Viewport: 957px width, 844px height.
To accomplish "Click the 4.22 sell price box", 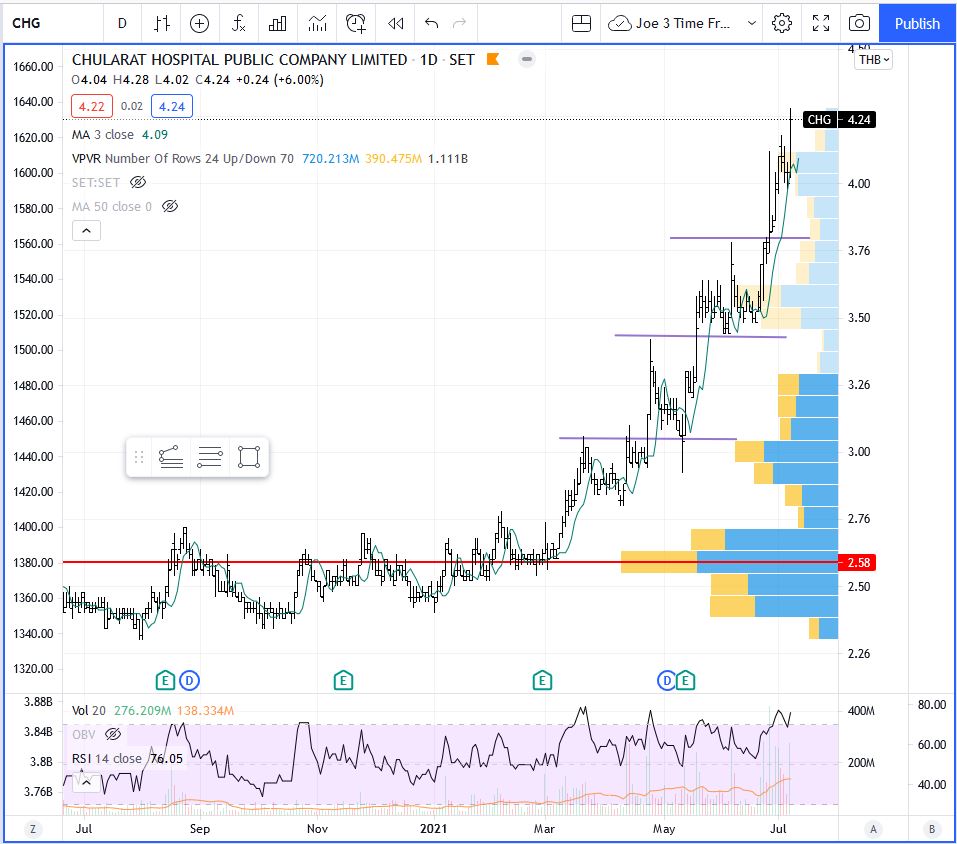I will point(92,106).
